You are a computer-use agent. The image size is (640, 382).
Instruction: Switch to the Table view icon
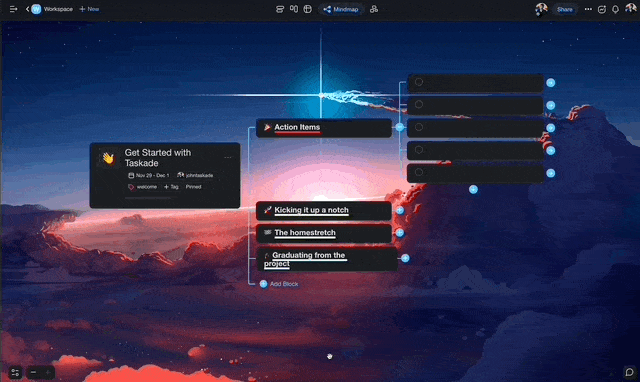[308, 9]
